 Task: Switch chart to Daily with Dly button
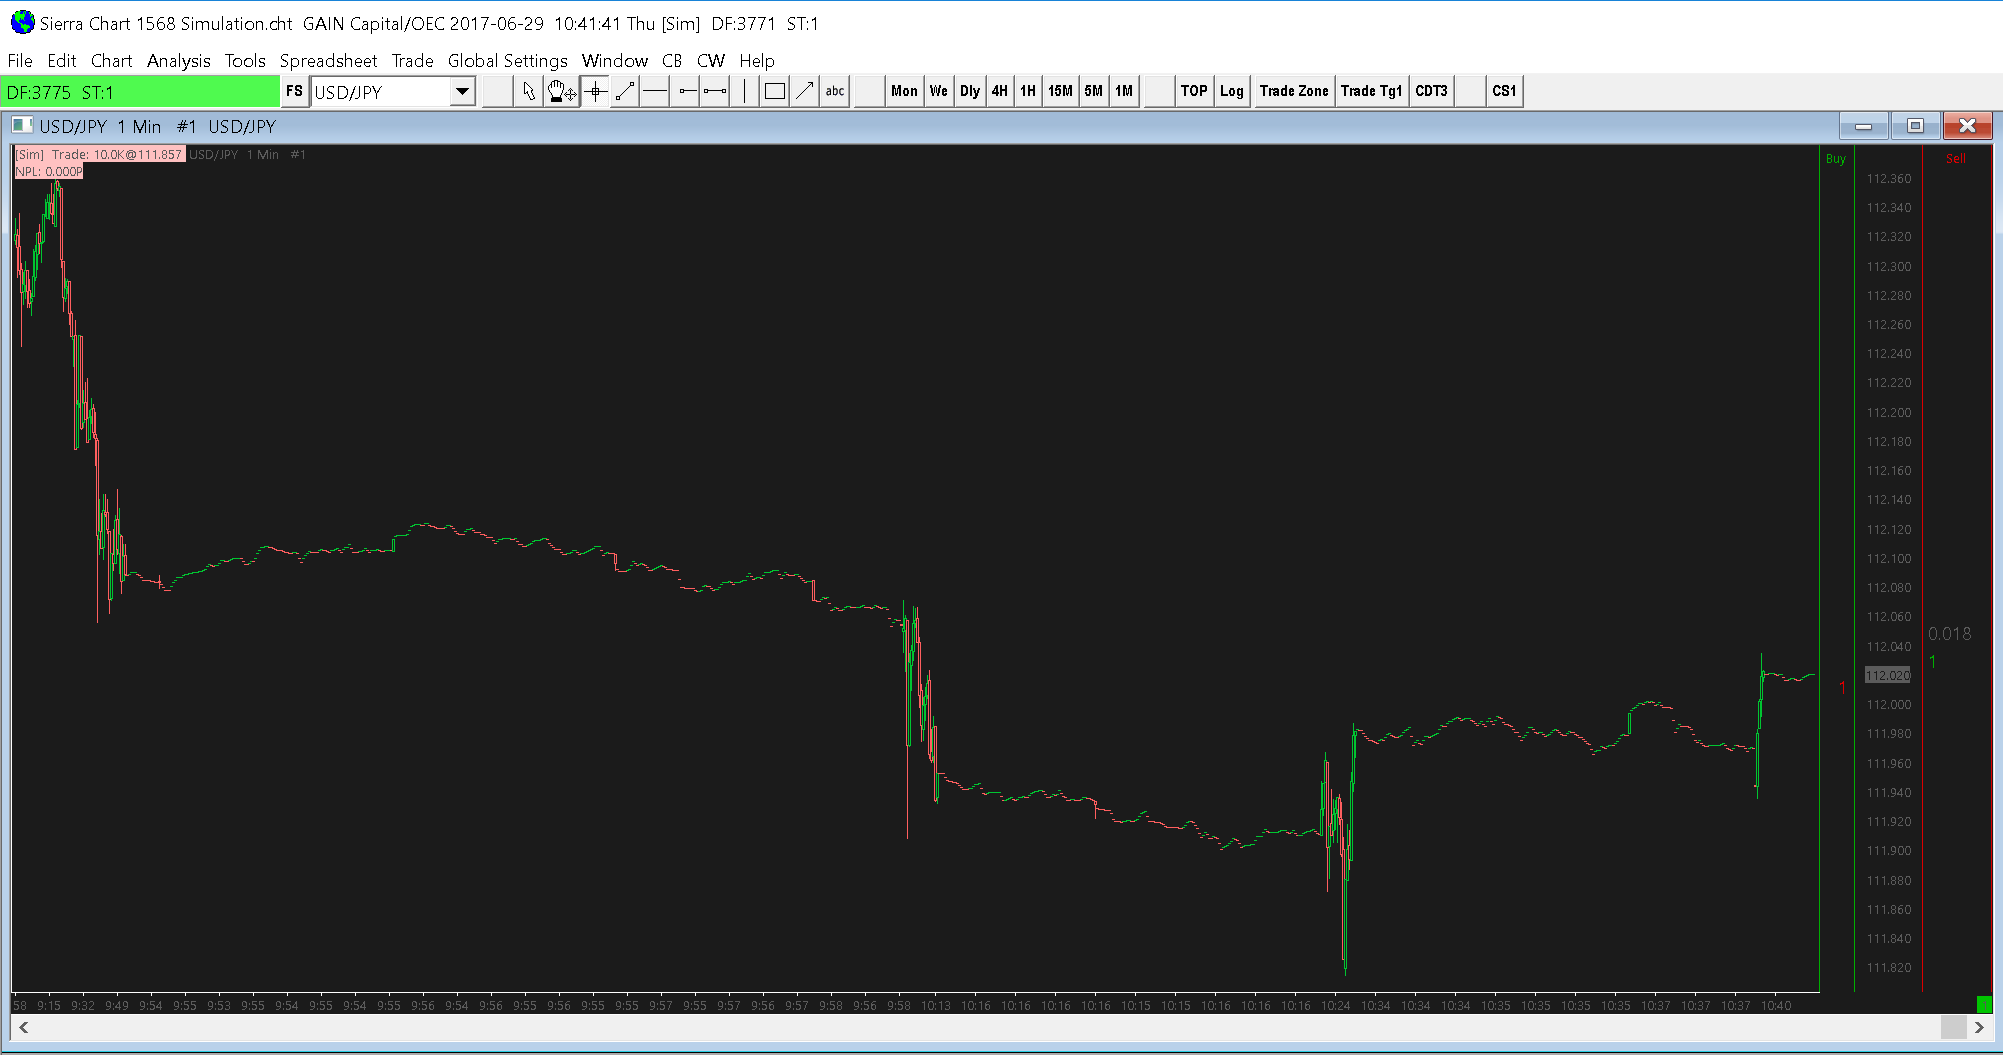tap(970, 92)
